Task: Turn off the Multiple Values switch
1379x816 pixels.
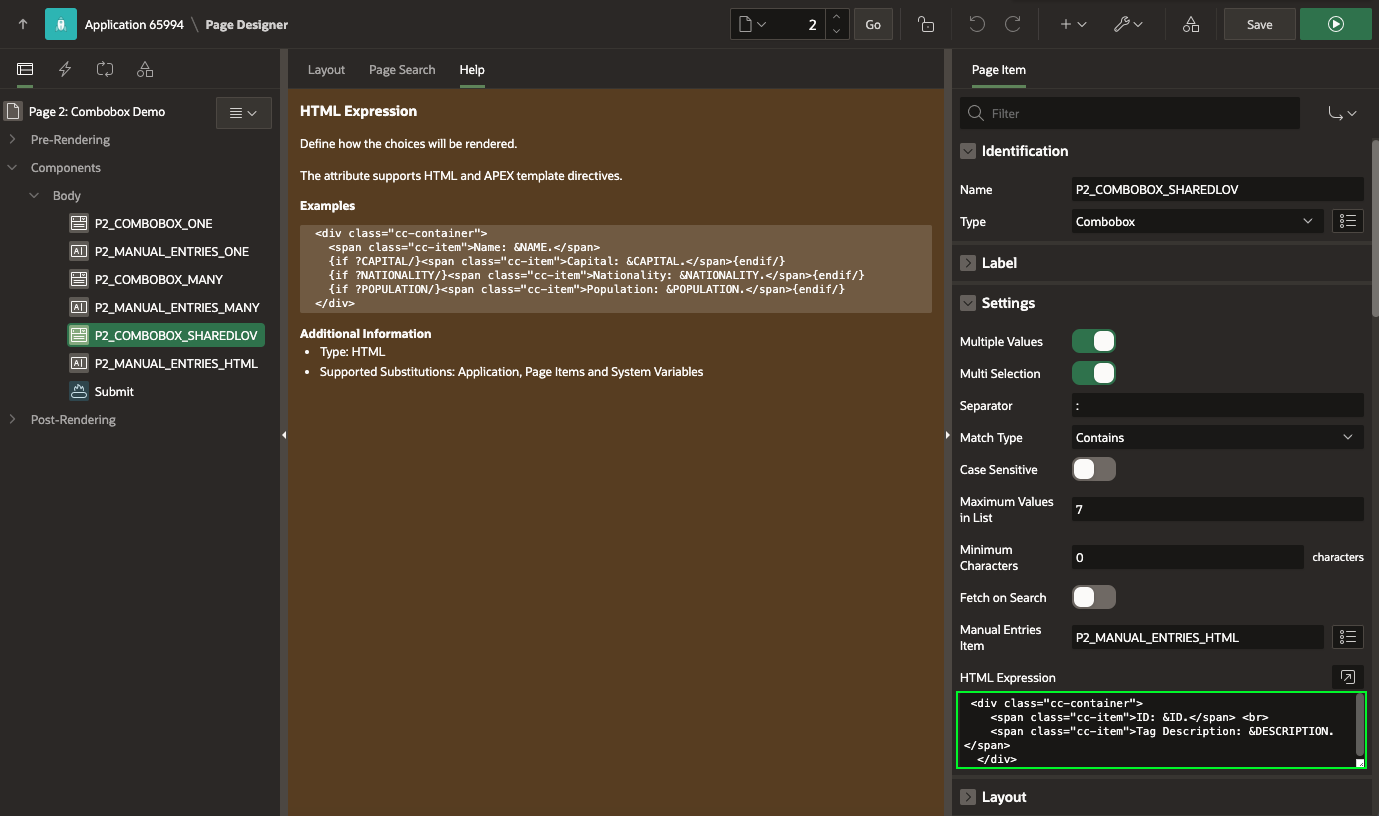Action: coord(1093,342)
